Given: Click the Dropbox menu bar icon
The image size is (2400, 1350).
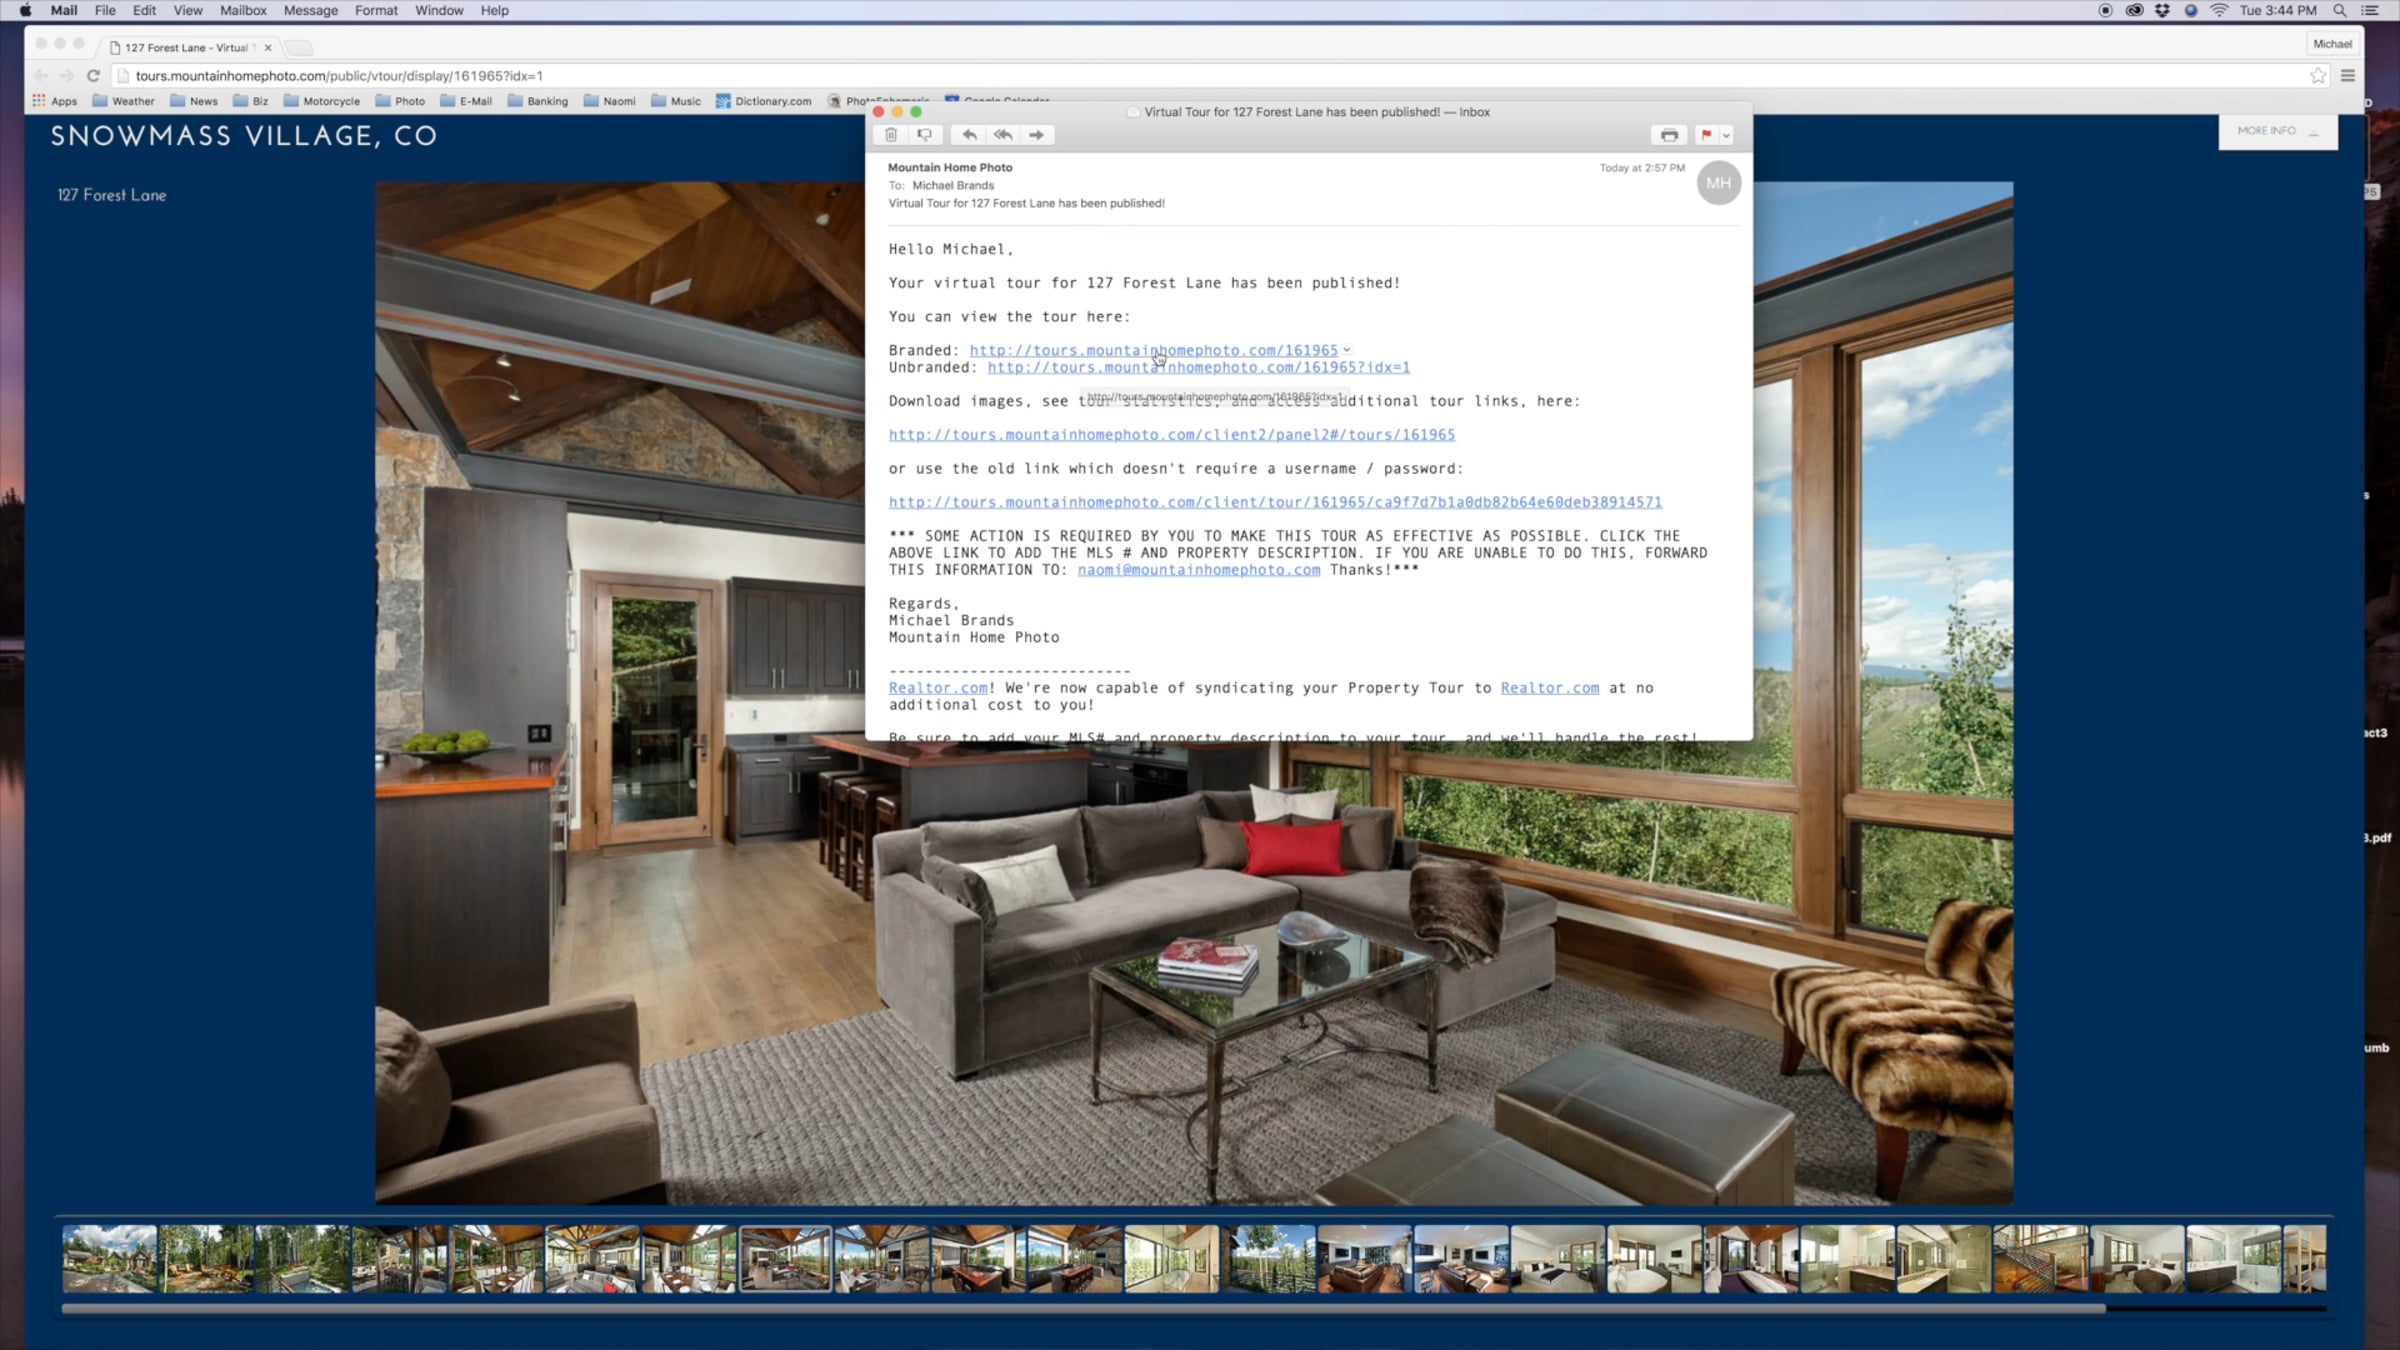Looking at the screenshot, I should point(2162,11).
